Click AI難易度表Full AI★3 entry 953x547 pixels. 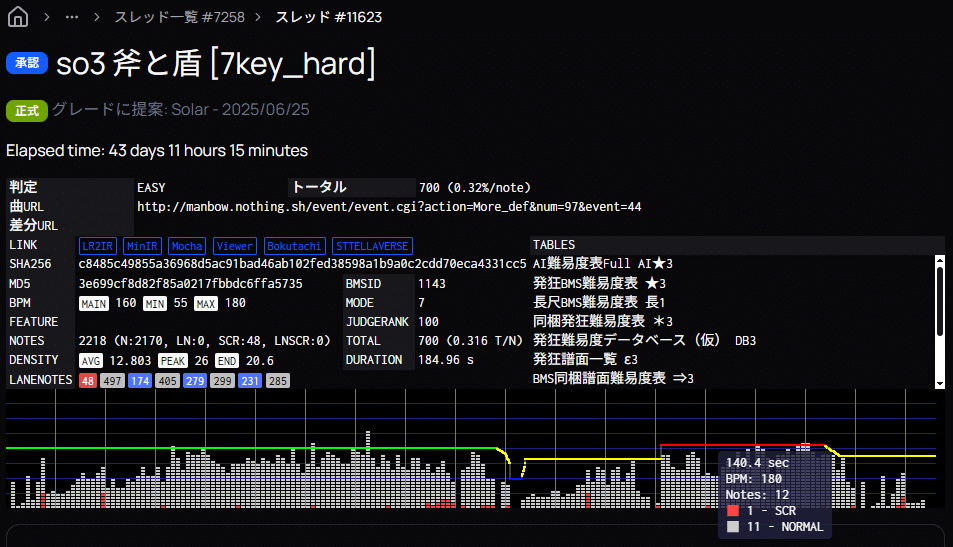603,264
